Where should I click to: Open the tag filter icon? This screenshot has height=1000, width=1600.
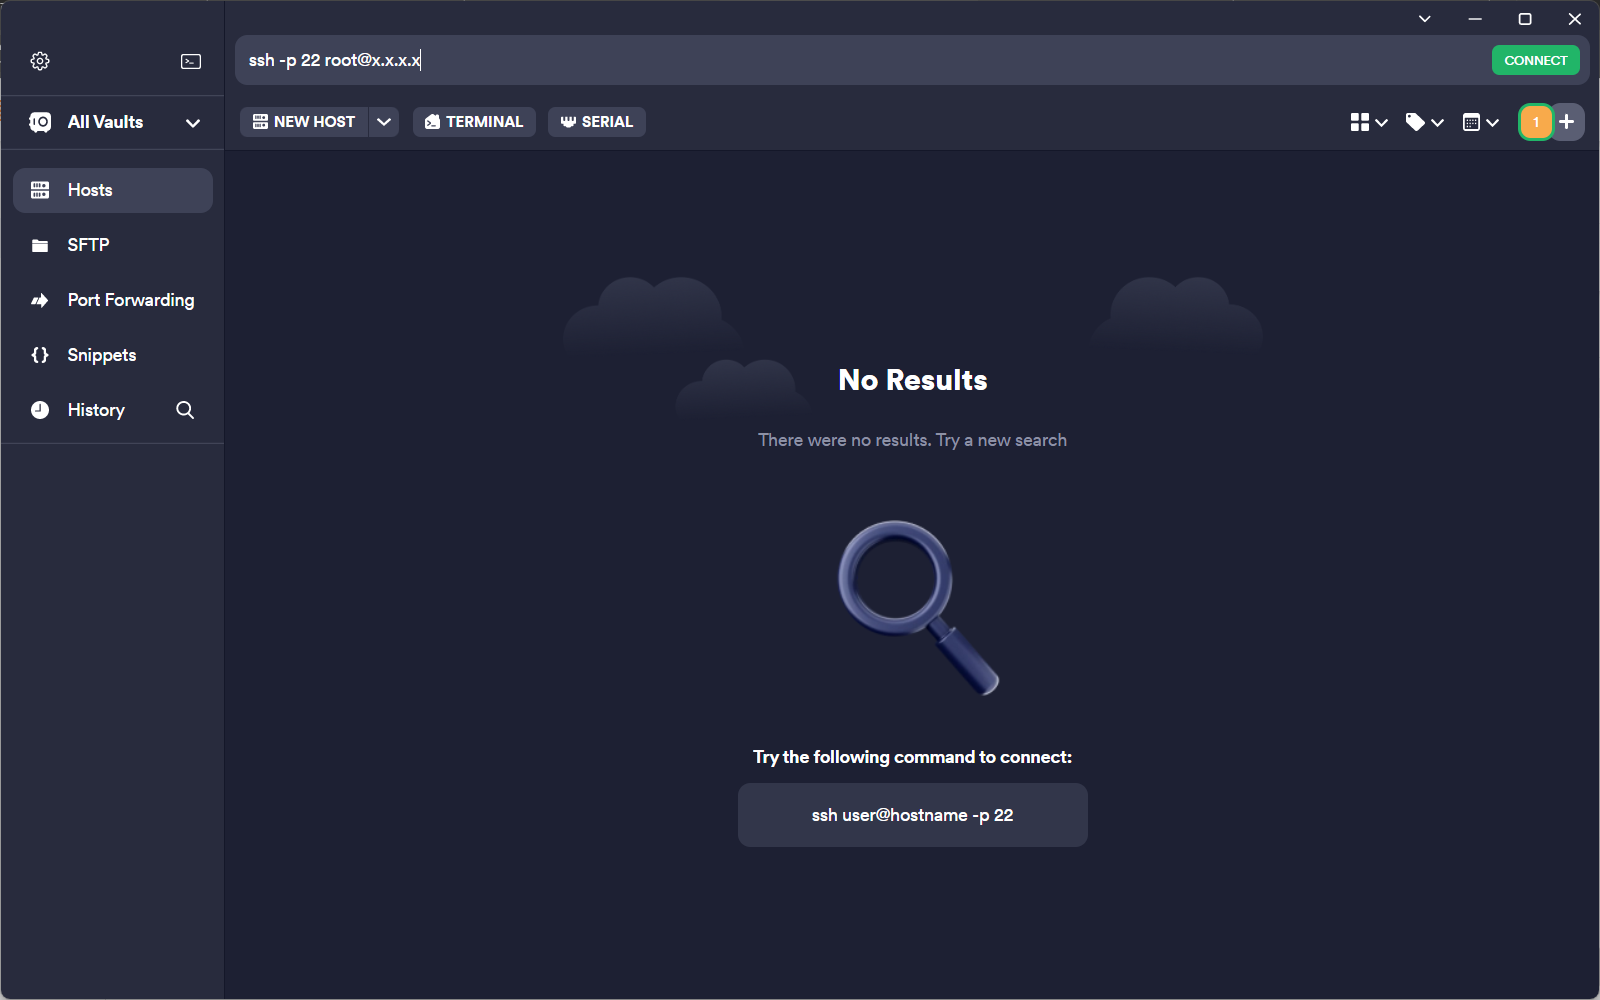[x=1424, y=122]
